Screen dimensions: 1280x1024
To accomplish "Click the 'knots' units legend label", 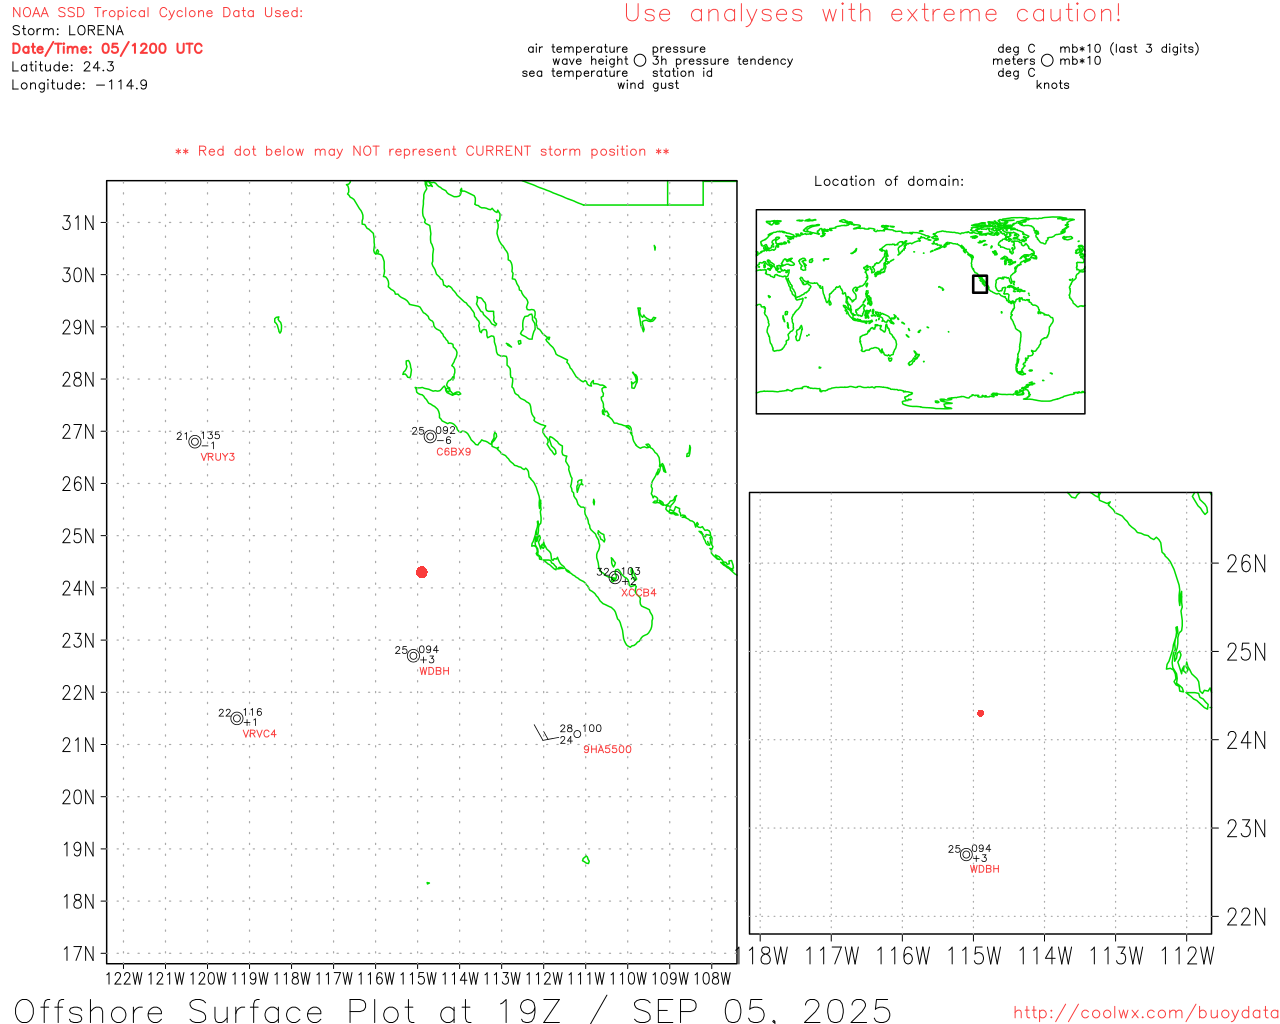I will (1053, 85).
